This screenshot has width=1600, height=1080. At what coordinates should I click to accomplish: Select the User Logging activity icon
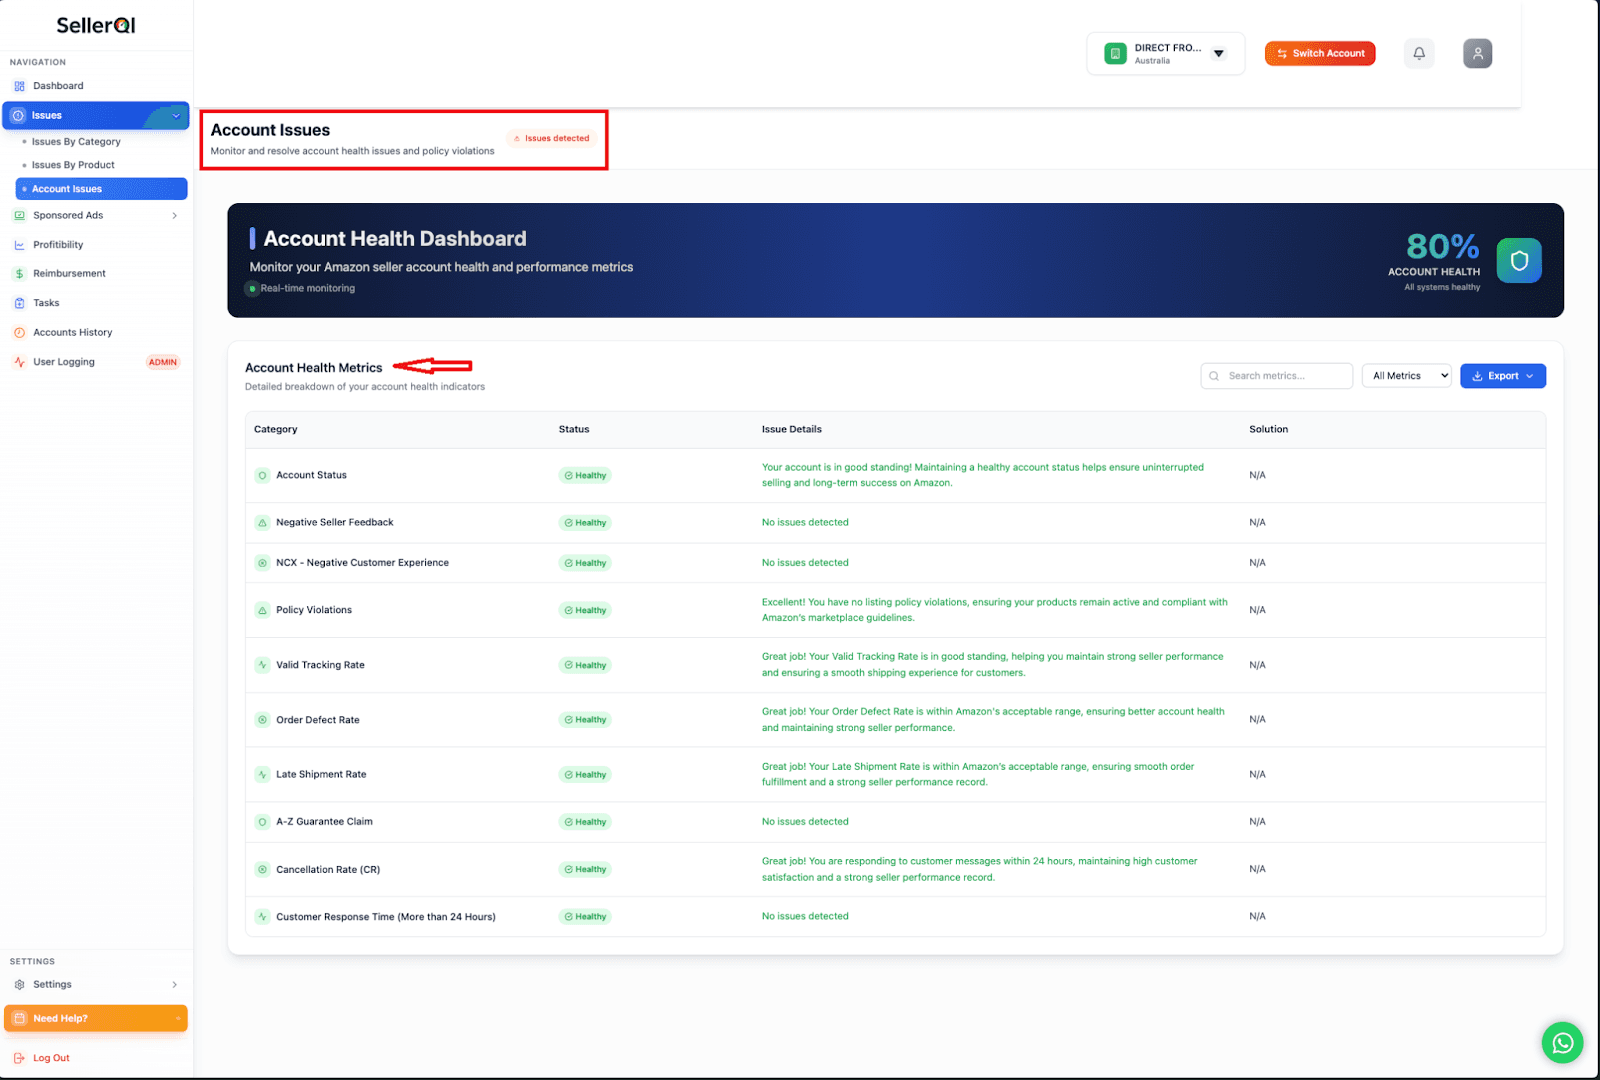[x=19, y=361]
